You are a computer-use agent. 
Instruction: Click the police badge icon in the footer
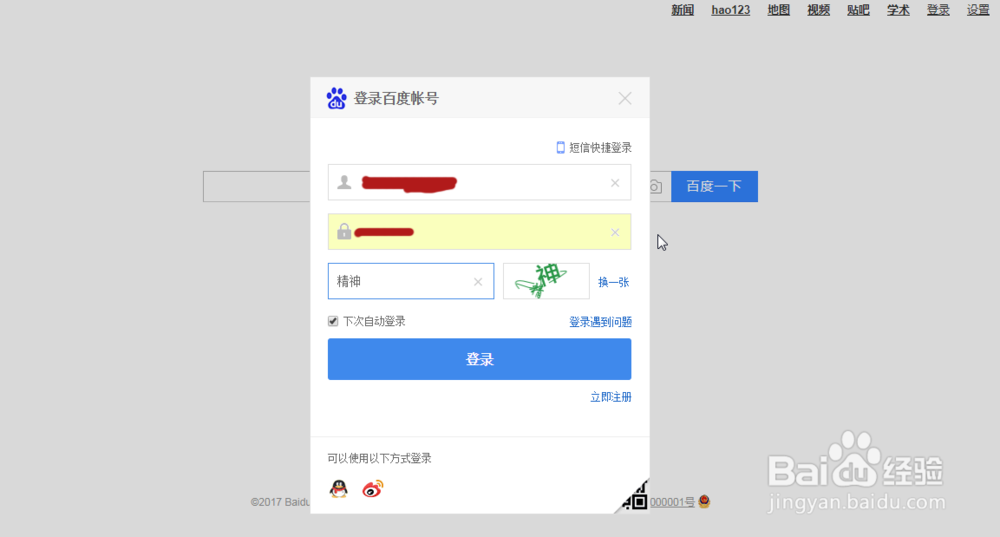coord(704,502)
